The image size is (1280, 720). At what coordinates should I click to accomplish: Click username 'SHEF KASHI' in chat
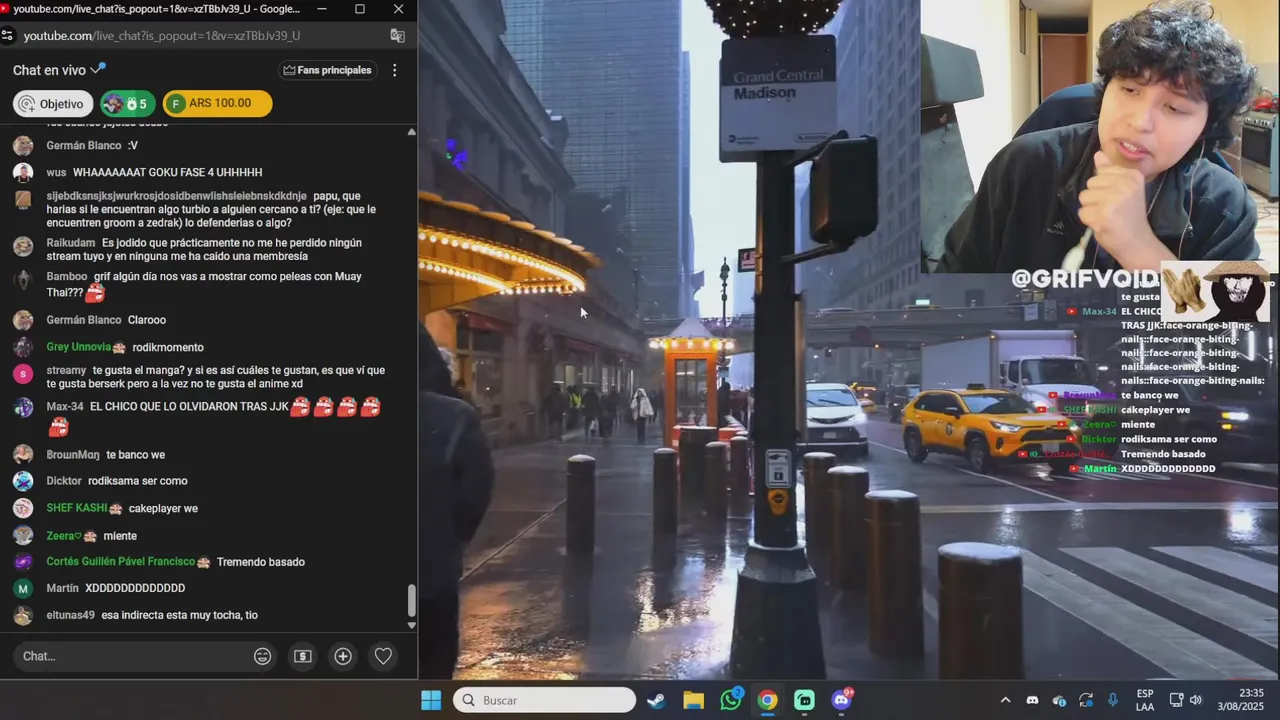[76, 508]
